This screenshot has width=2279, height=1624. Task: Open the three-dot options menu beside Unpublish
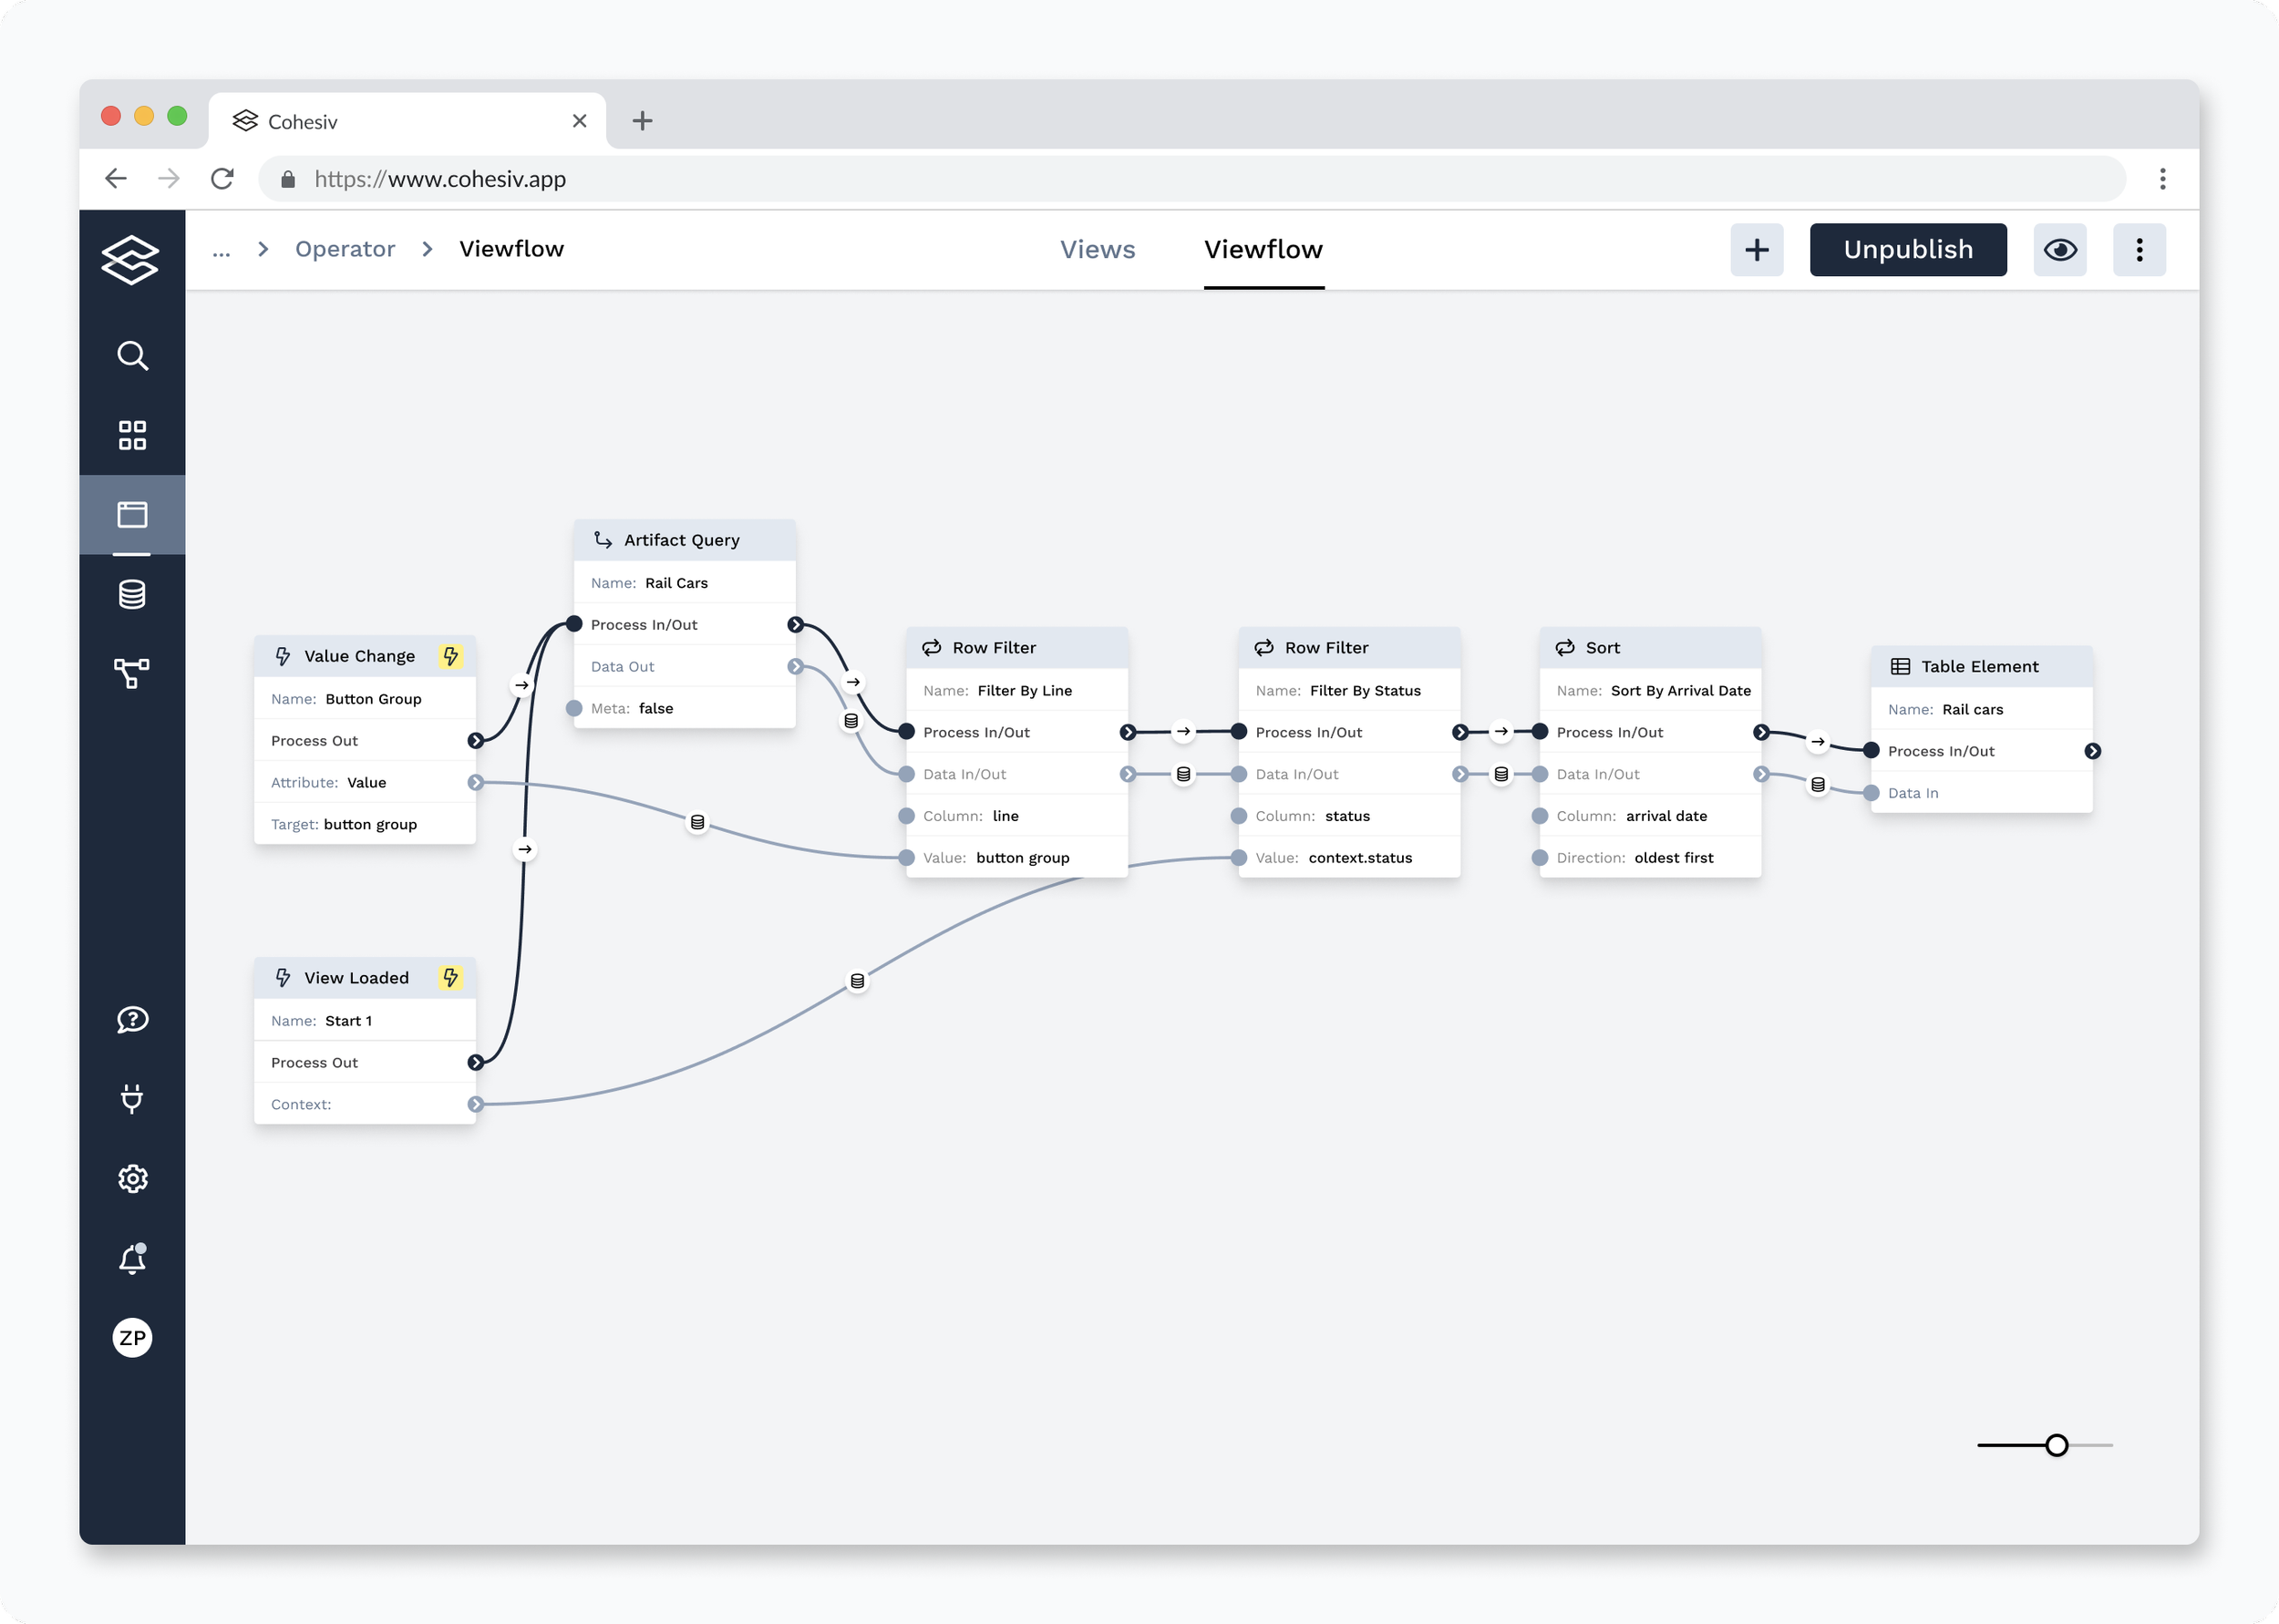click(2139, 250)
